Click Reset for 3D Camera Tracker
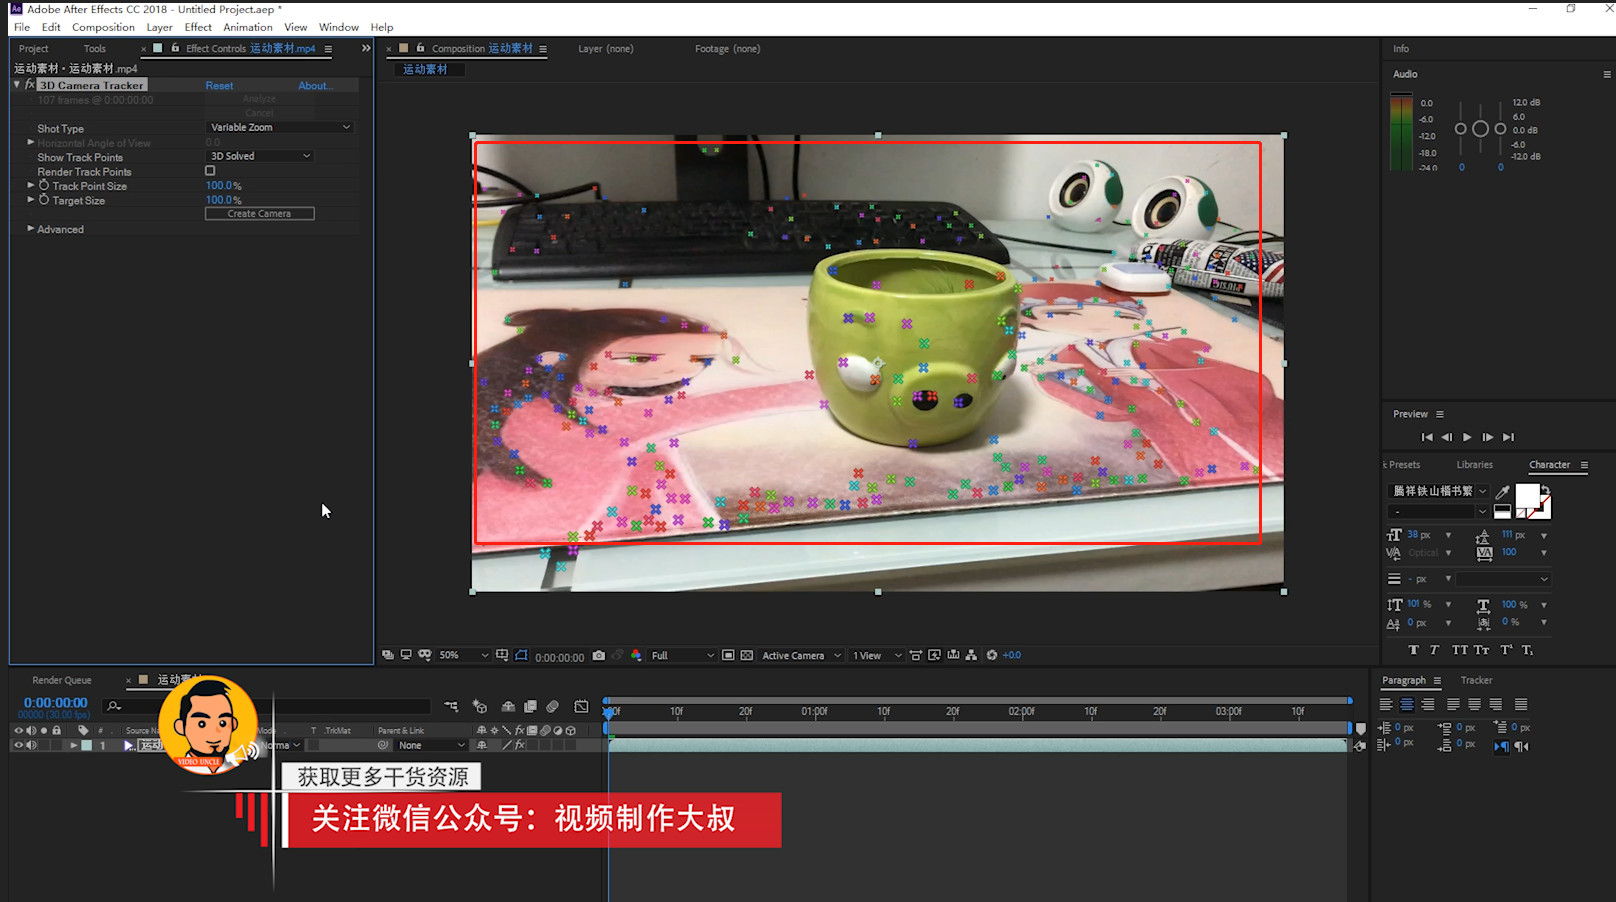1616x902 pixels. pos(219,86)
